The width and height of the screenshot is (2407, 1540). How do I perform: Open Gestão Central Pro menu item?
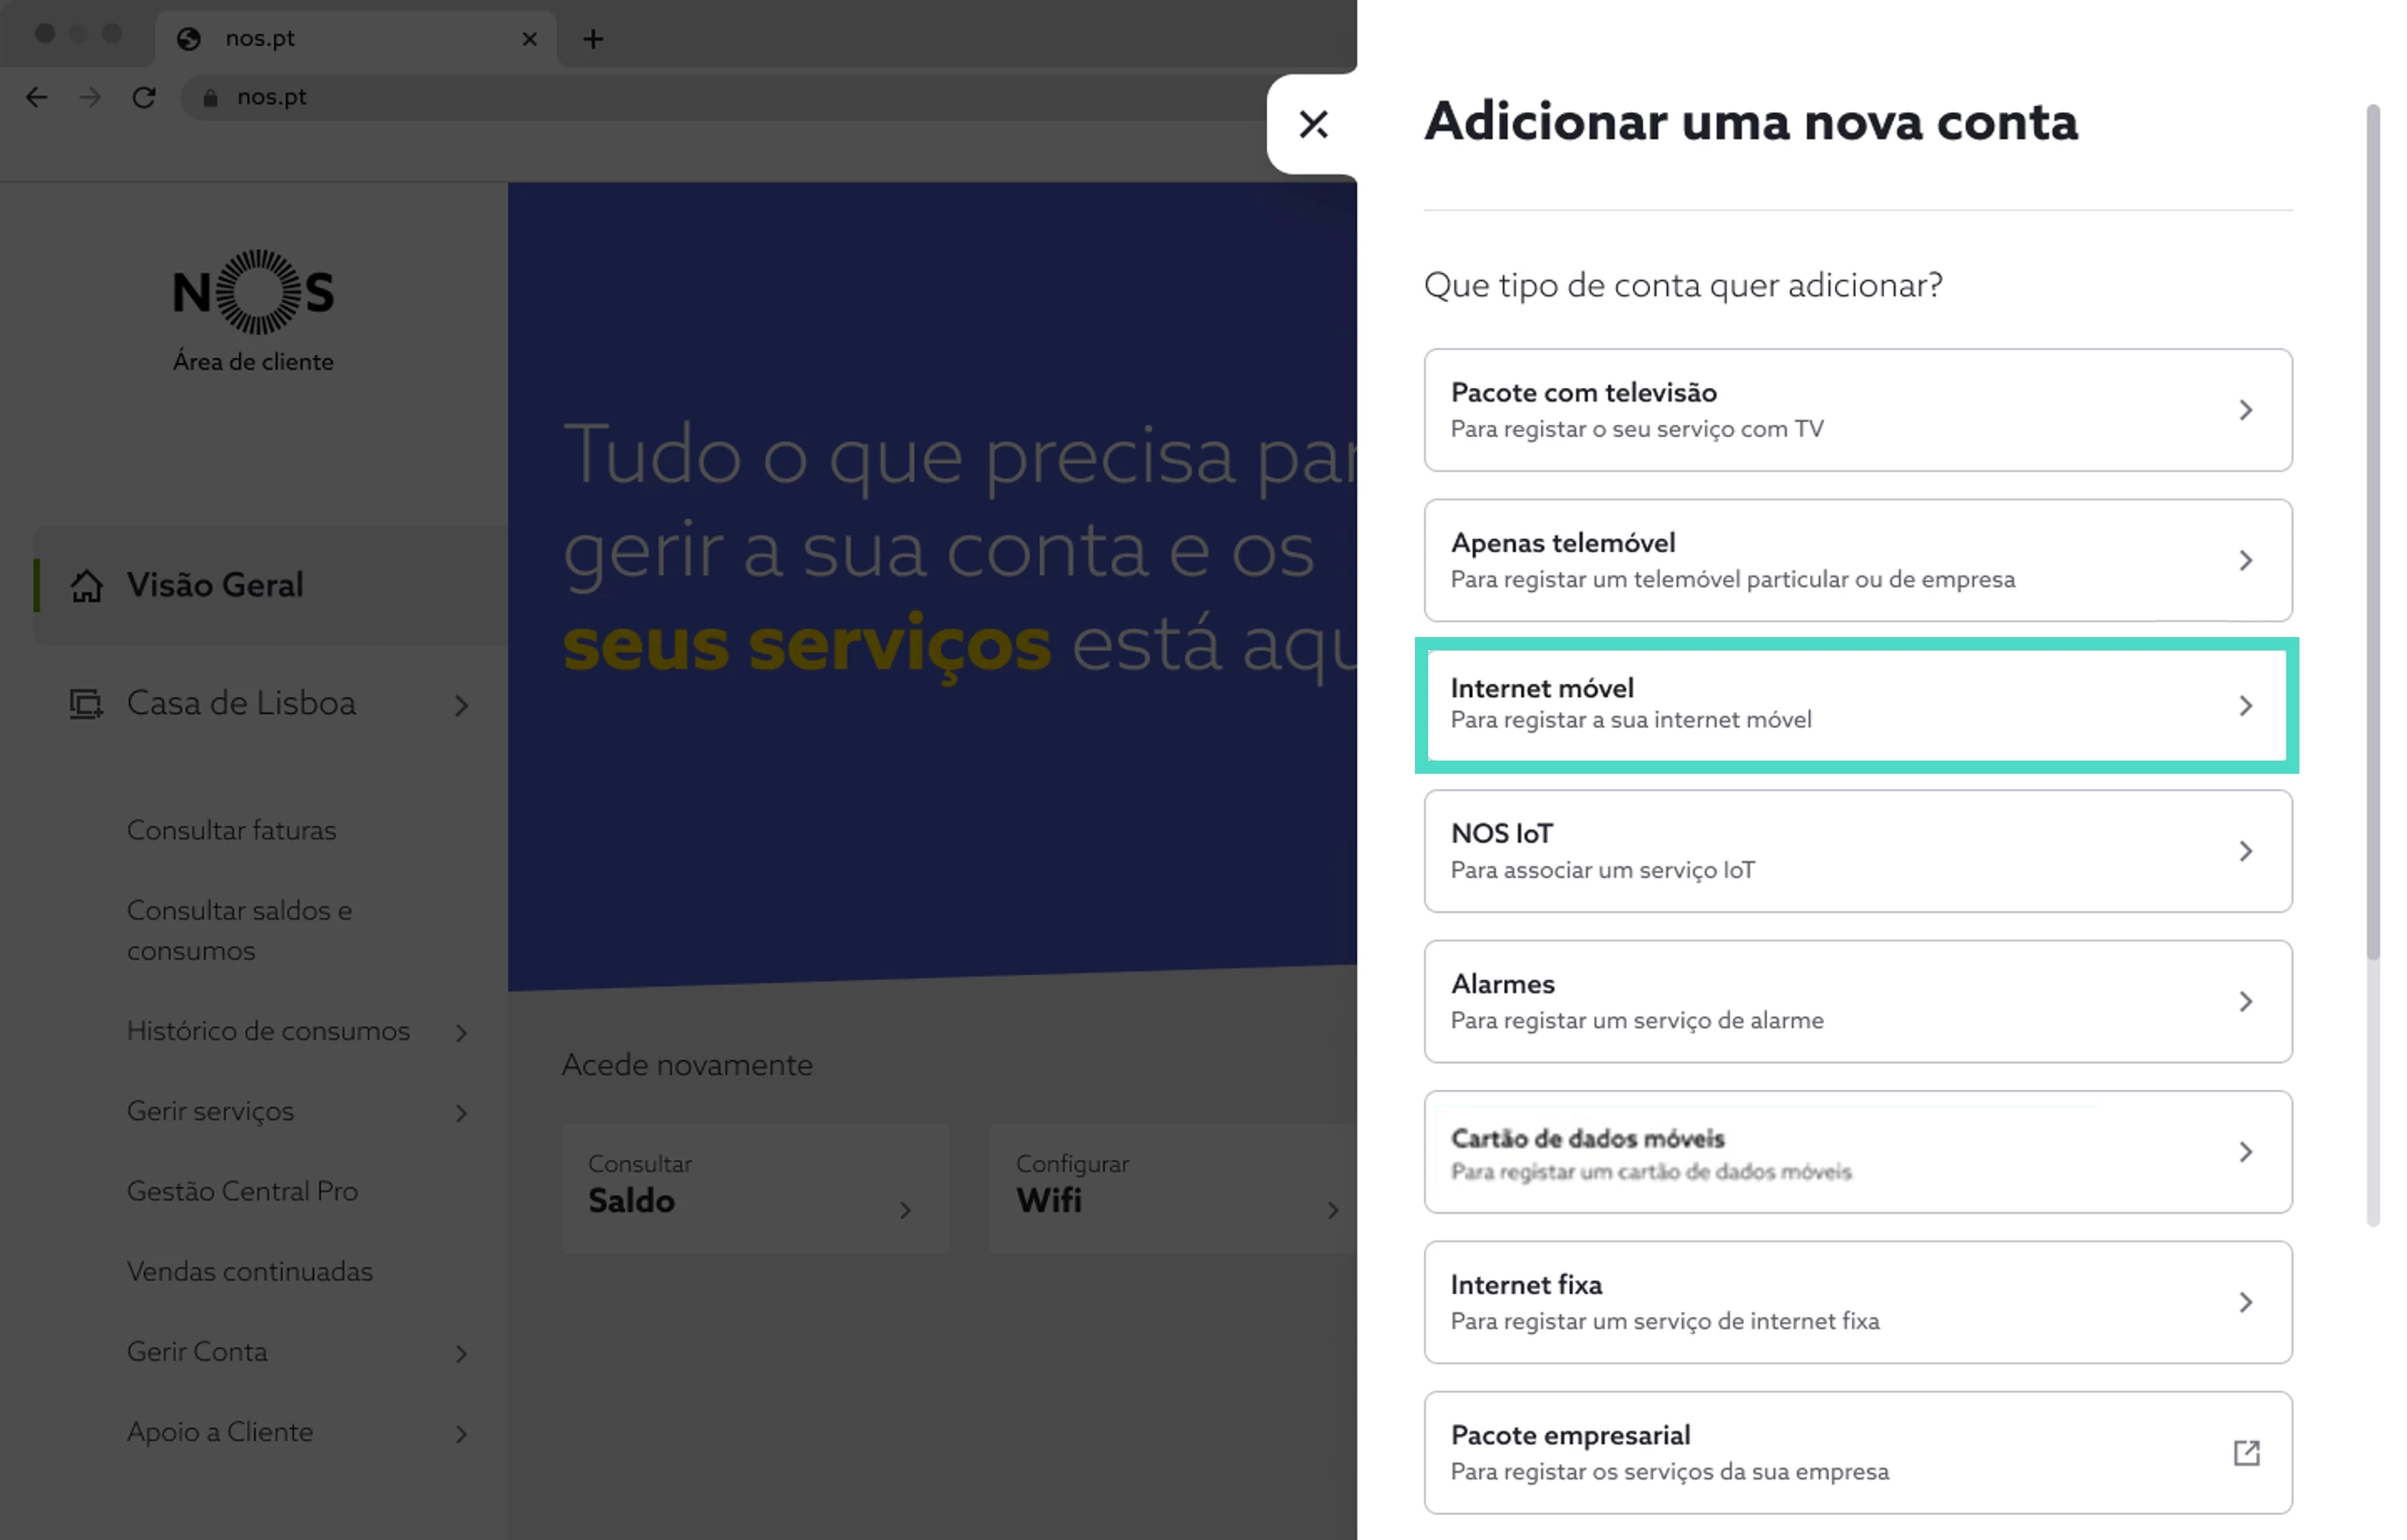pos(242,1191)
